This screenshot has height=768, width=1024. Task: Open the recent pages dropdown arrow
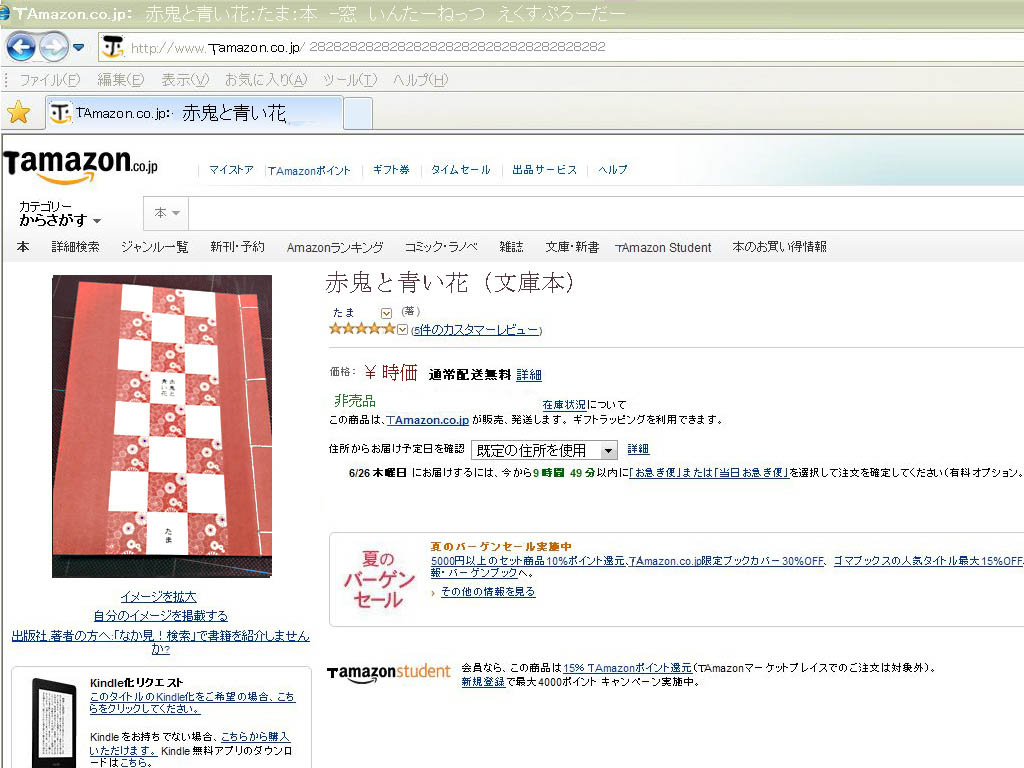tap(79, 47)
